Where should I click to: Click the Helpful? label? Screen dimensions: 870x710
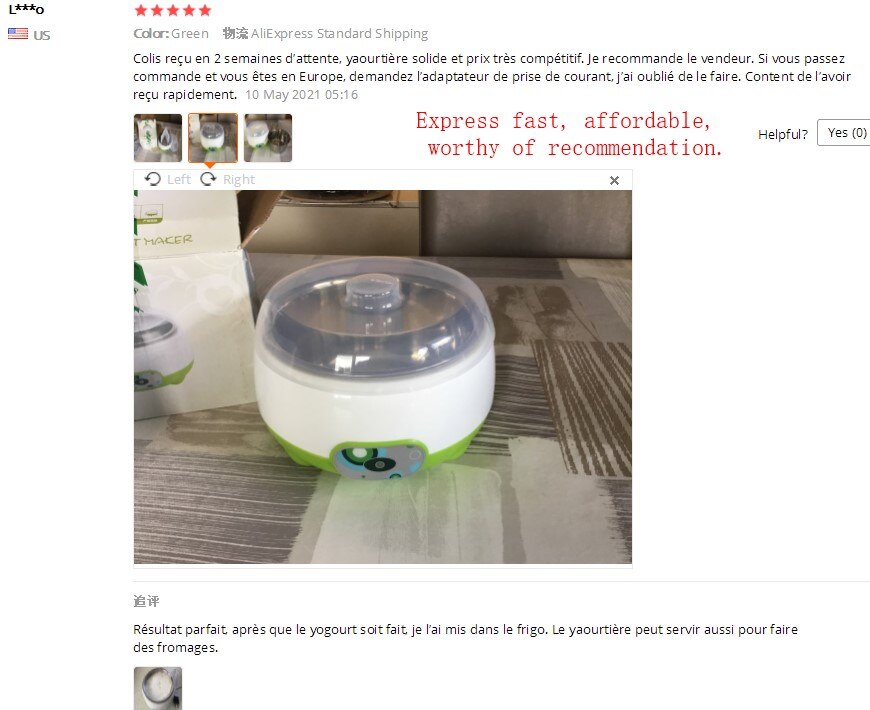(783, 134)
